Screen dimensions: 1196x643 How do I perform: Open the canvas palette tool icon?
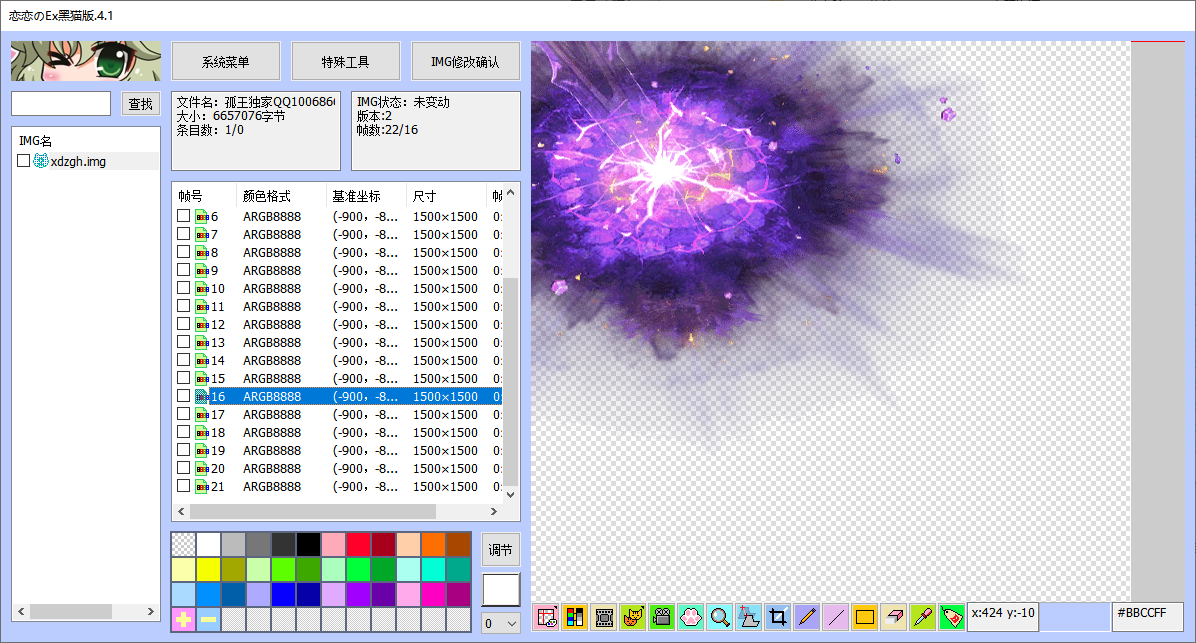546,616
